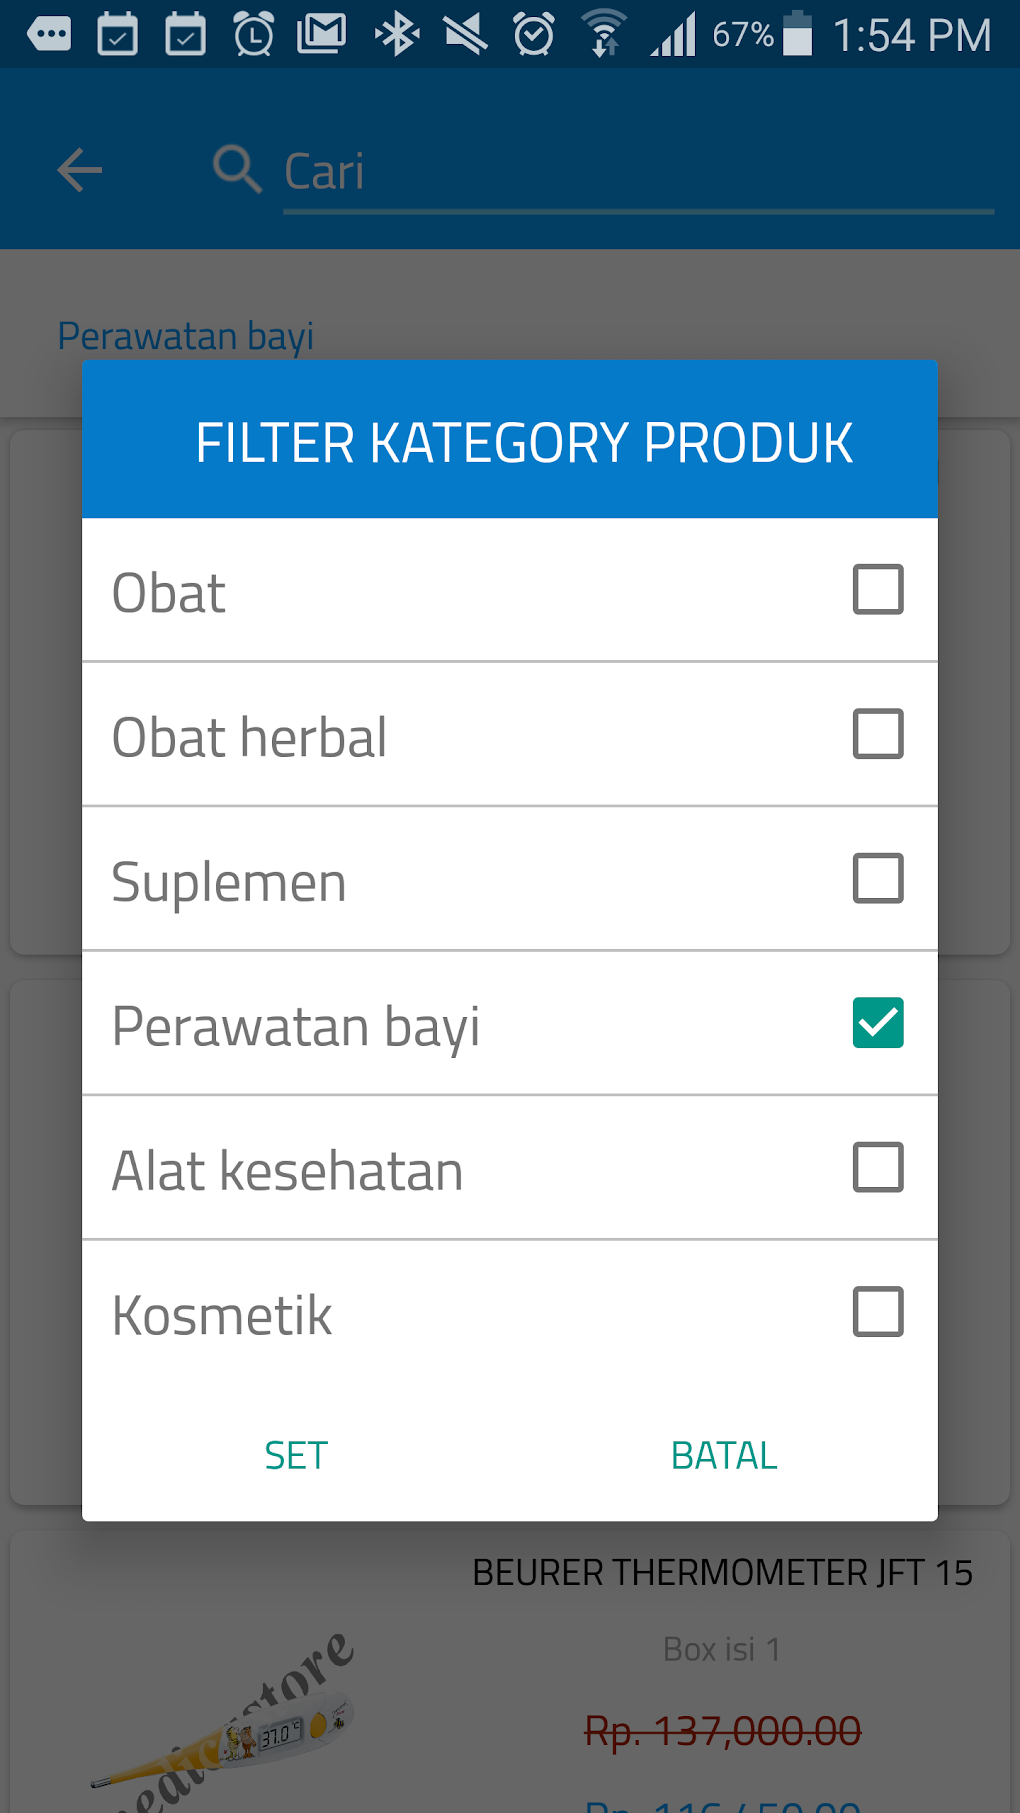The width and height of the screenshot is (1020, 1813).
Task: Enable the Suplemen filter
Action: click(x=877, y=878)
